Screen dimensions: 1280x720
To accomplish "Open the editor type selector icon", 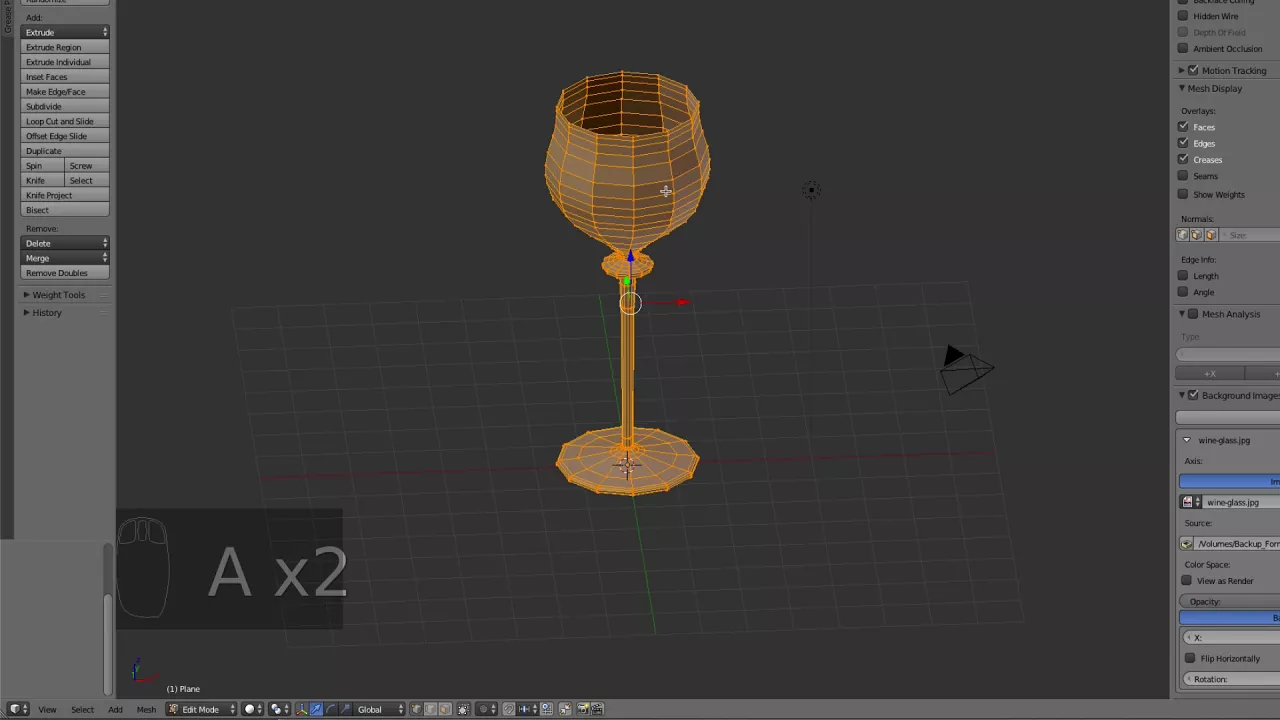I will (x=18, y=709).
